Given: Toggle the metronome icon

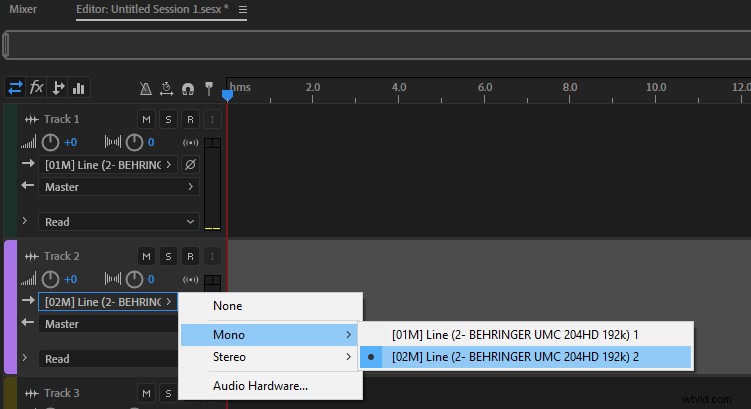Looking at the screenshot, I should 146,89.
